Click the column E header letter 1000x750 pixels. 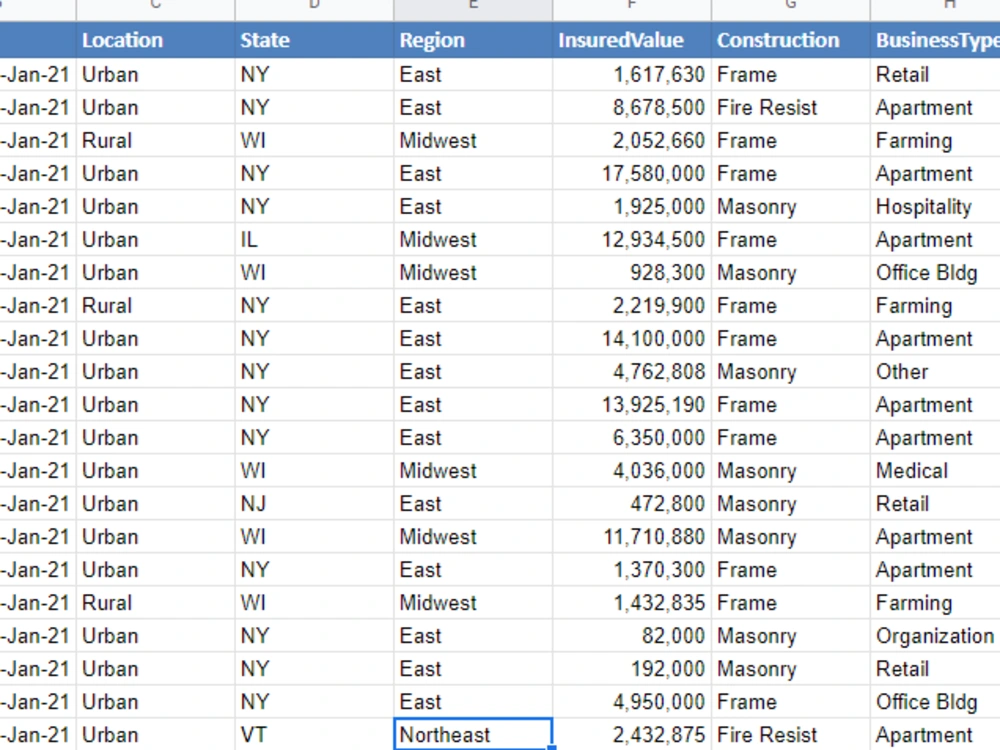coord(473,5)
